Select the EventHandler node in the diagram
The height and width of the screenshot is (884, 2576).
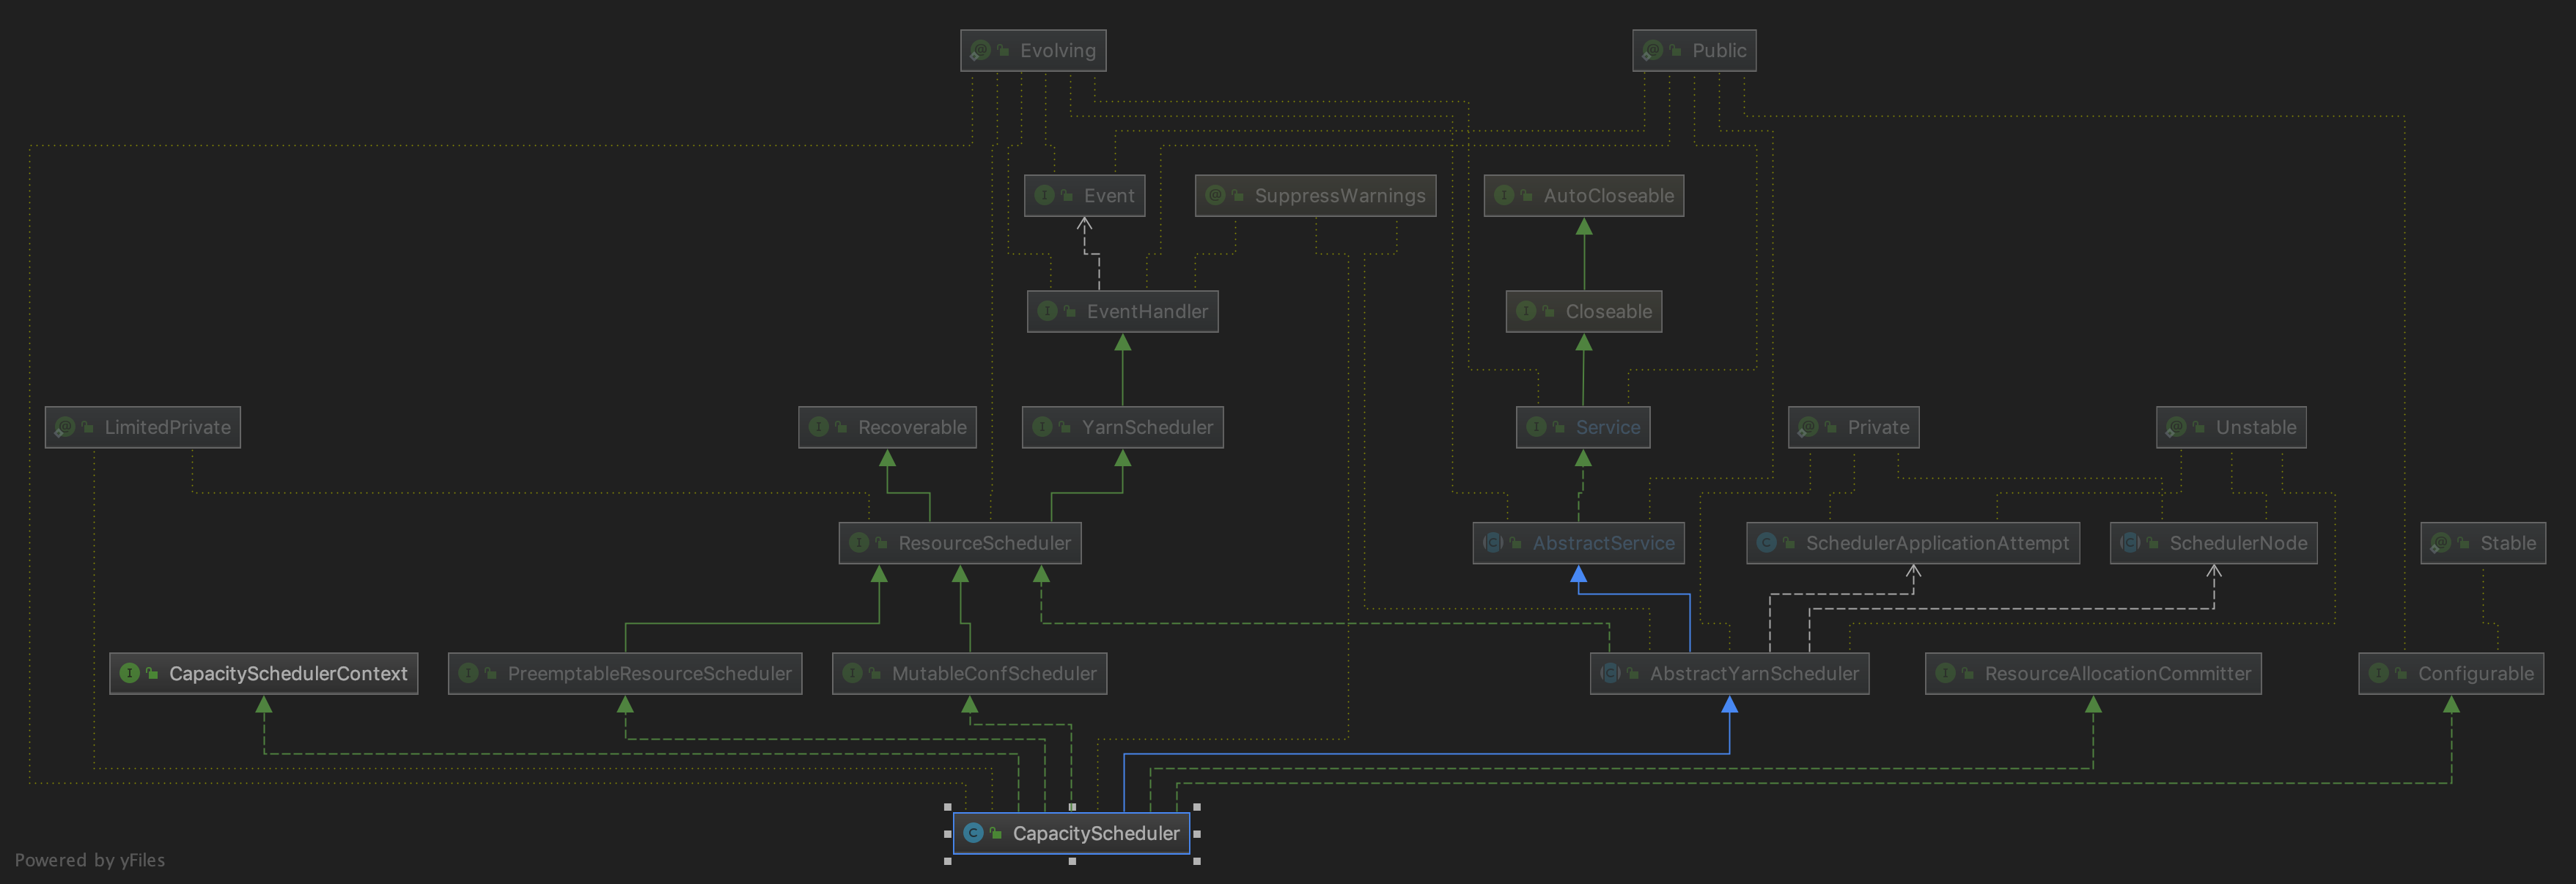coord(1122,311)
